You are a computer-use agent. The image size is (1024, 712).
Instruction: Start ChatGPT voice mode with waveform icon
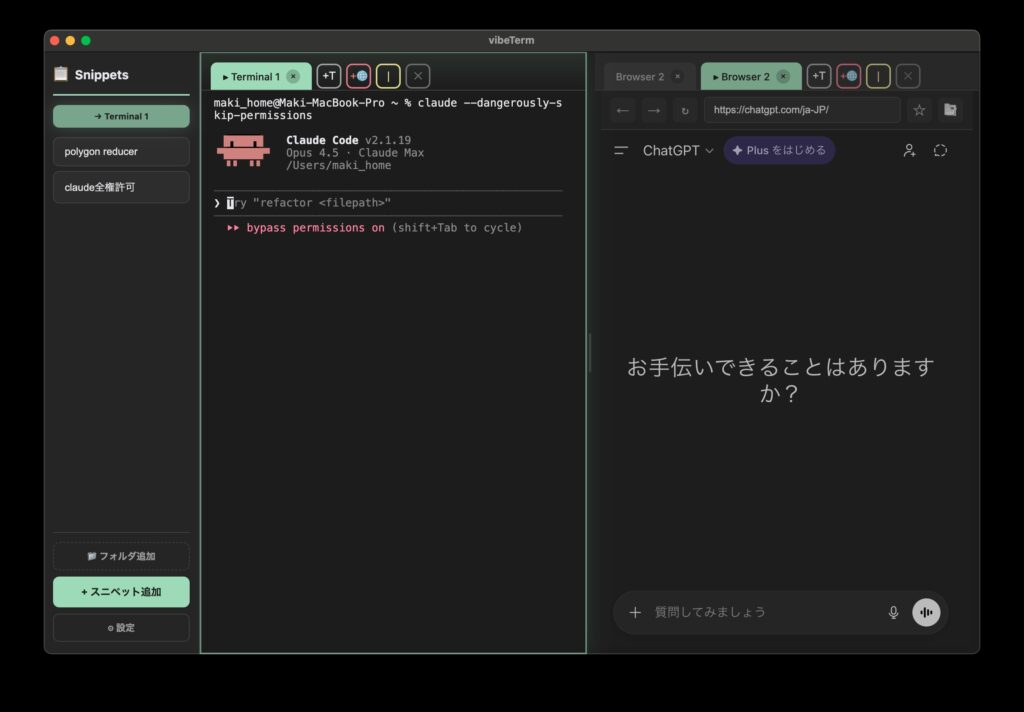pos(926,612)
